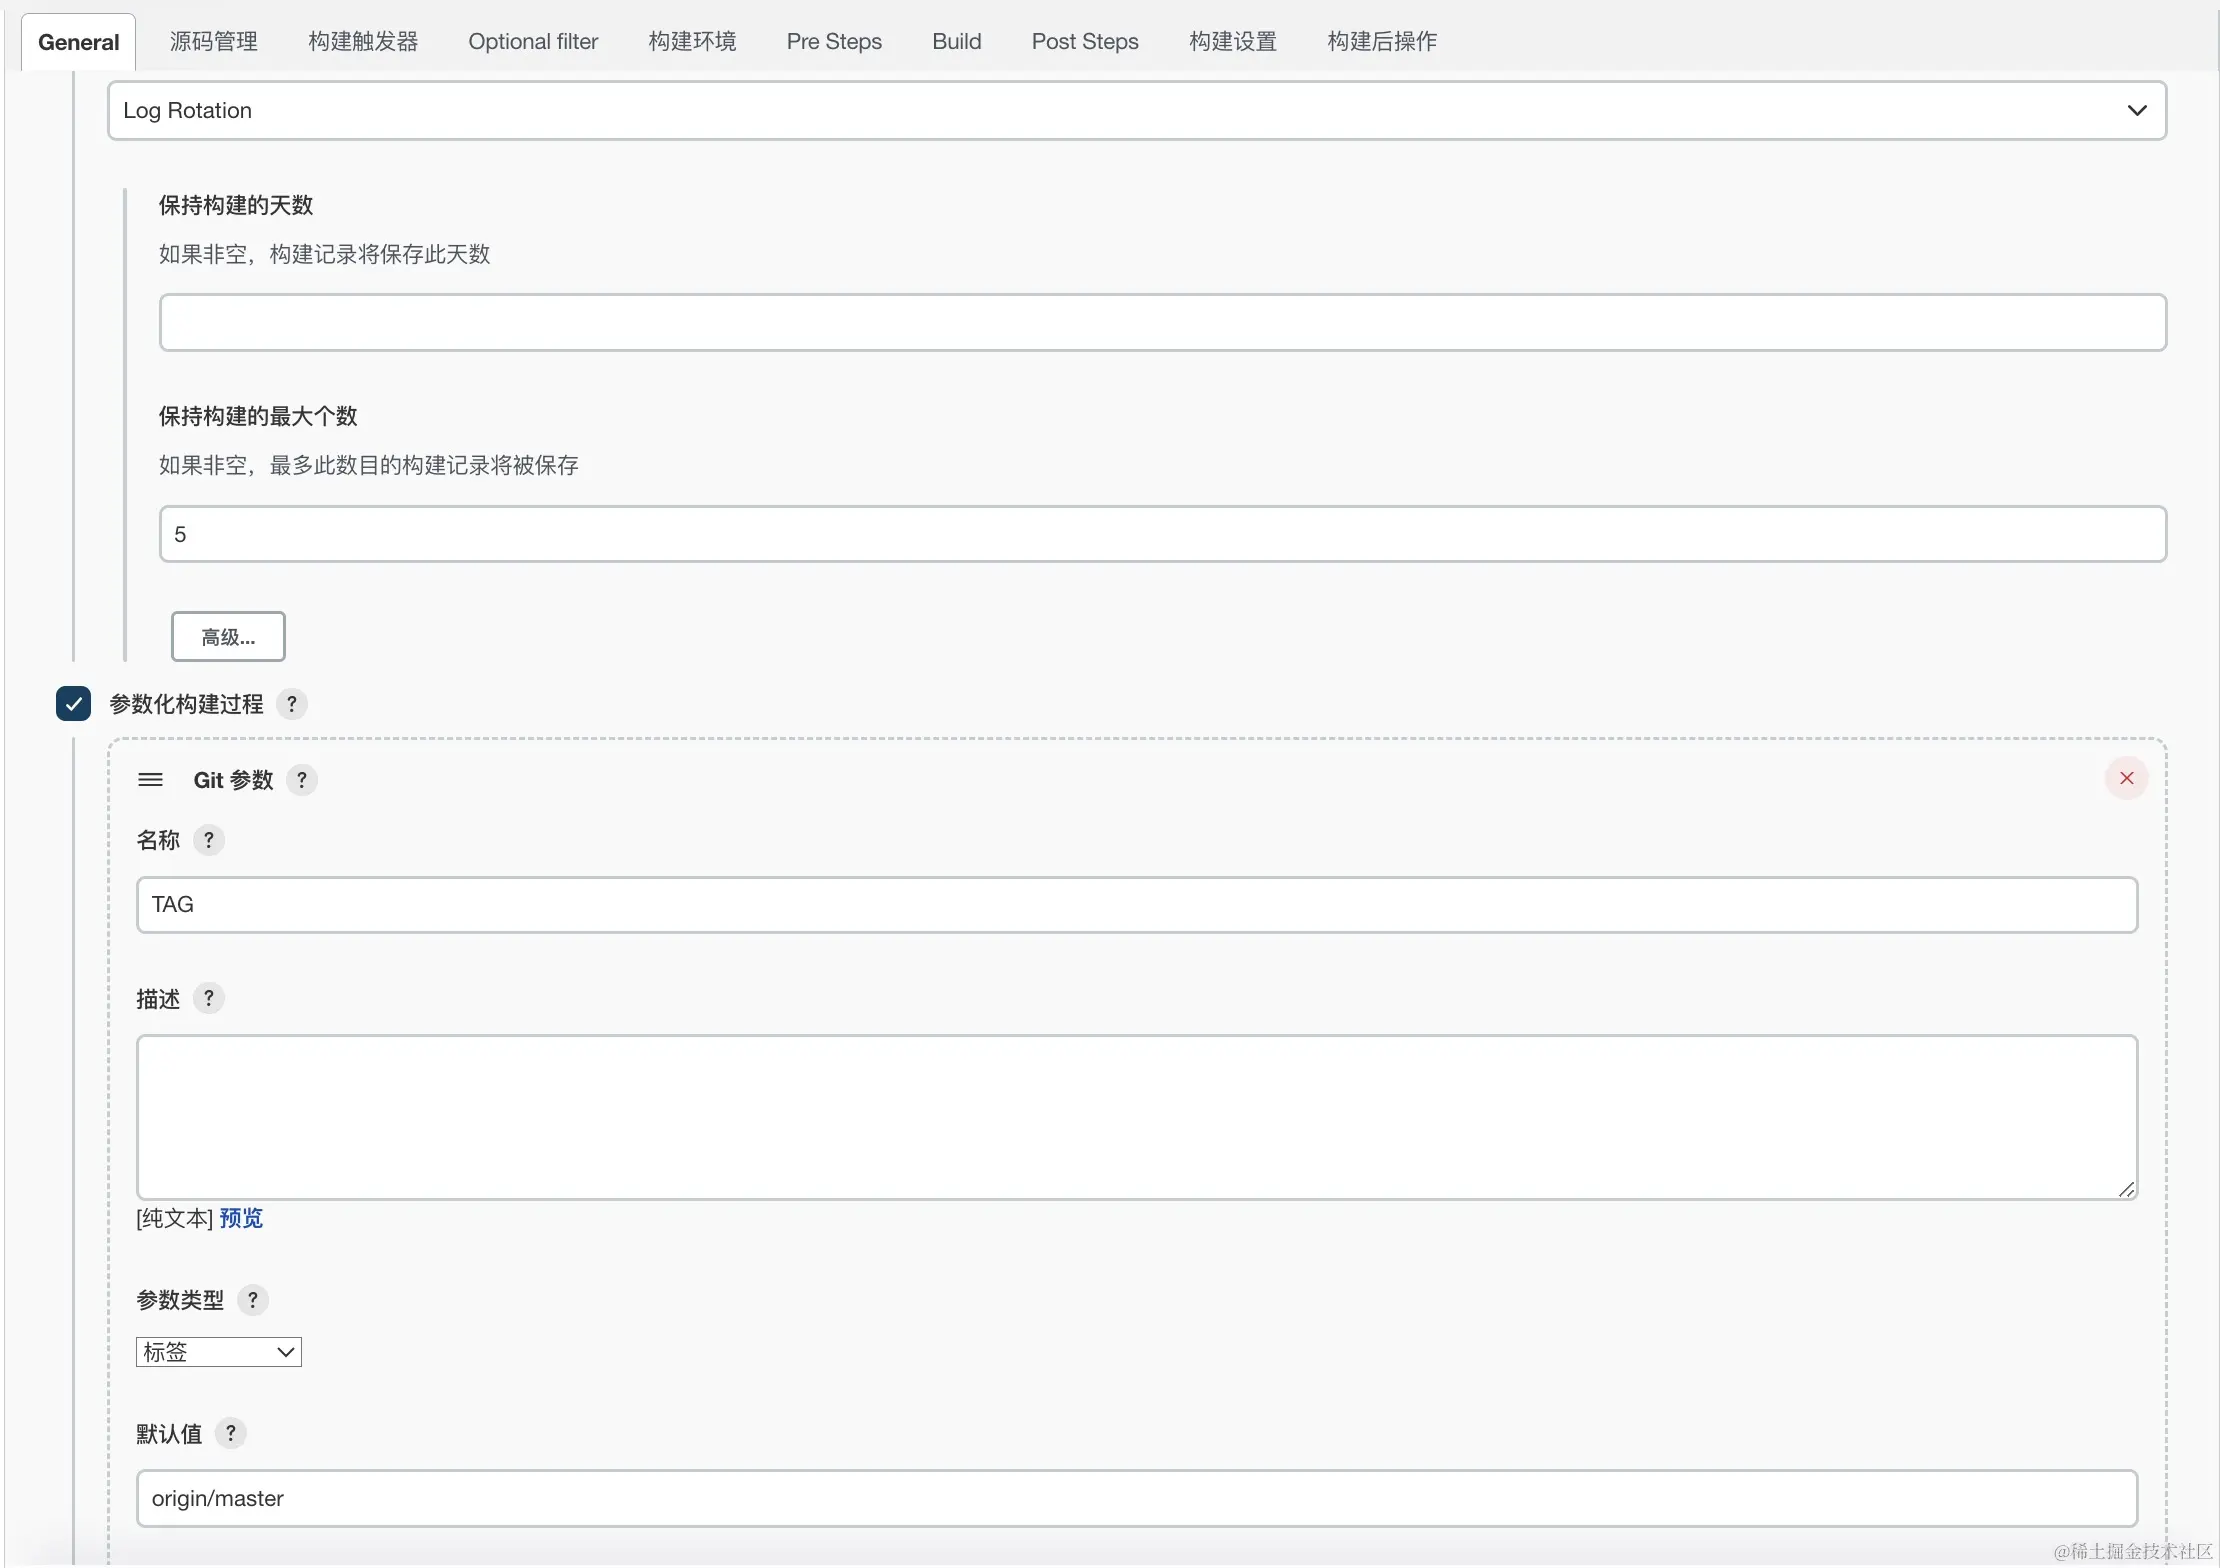Click help icon next to 默认值 label
Image resolution: width=2220 pixels, height=1568 pixels.
[x=230, y=1433]
